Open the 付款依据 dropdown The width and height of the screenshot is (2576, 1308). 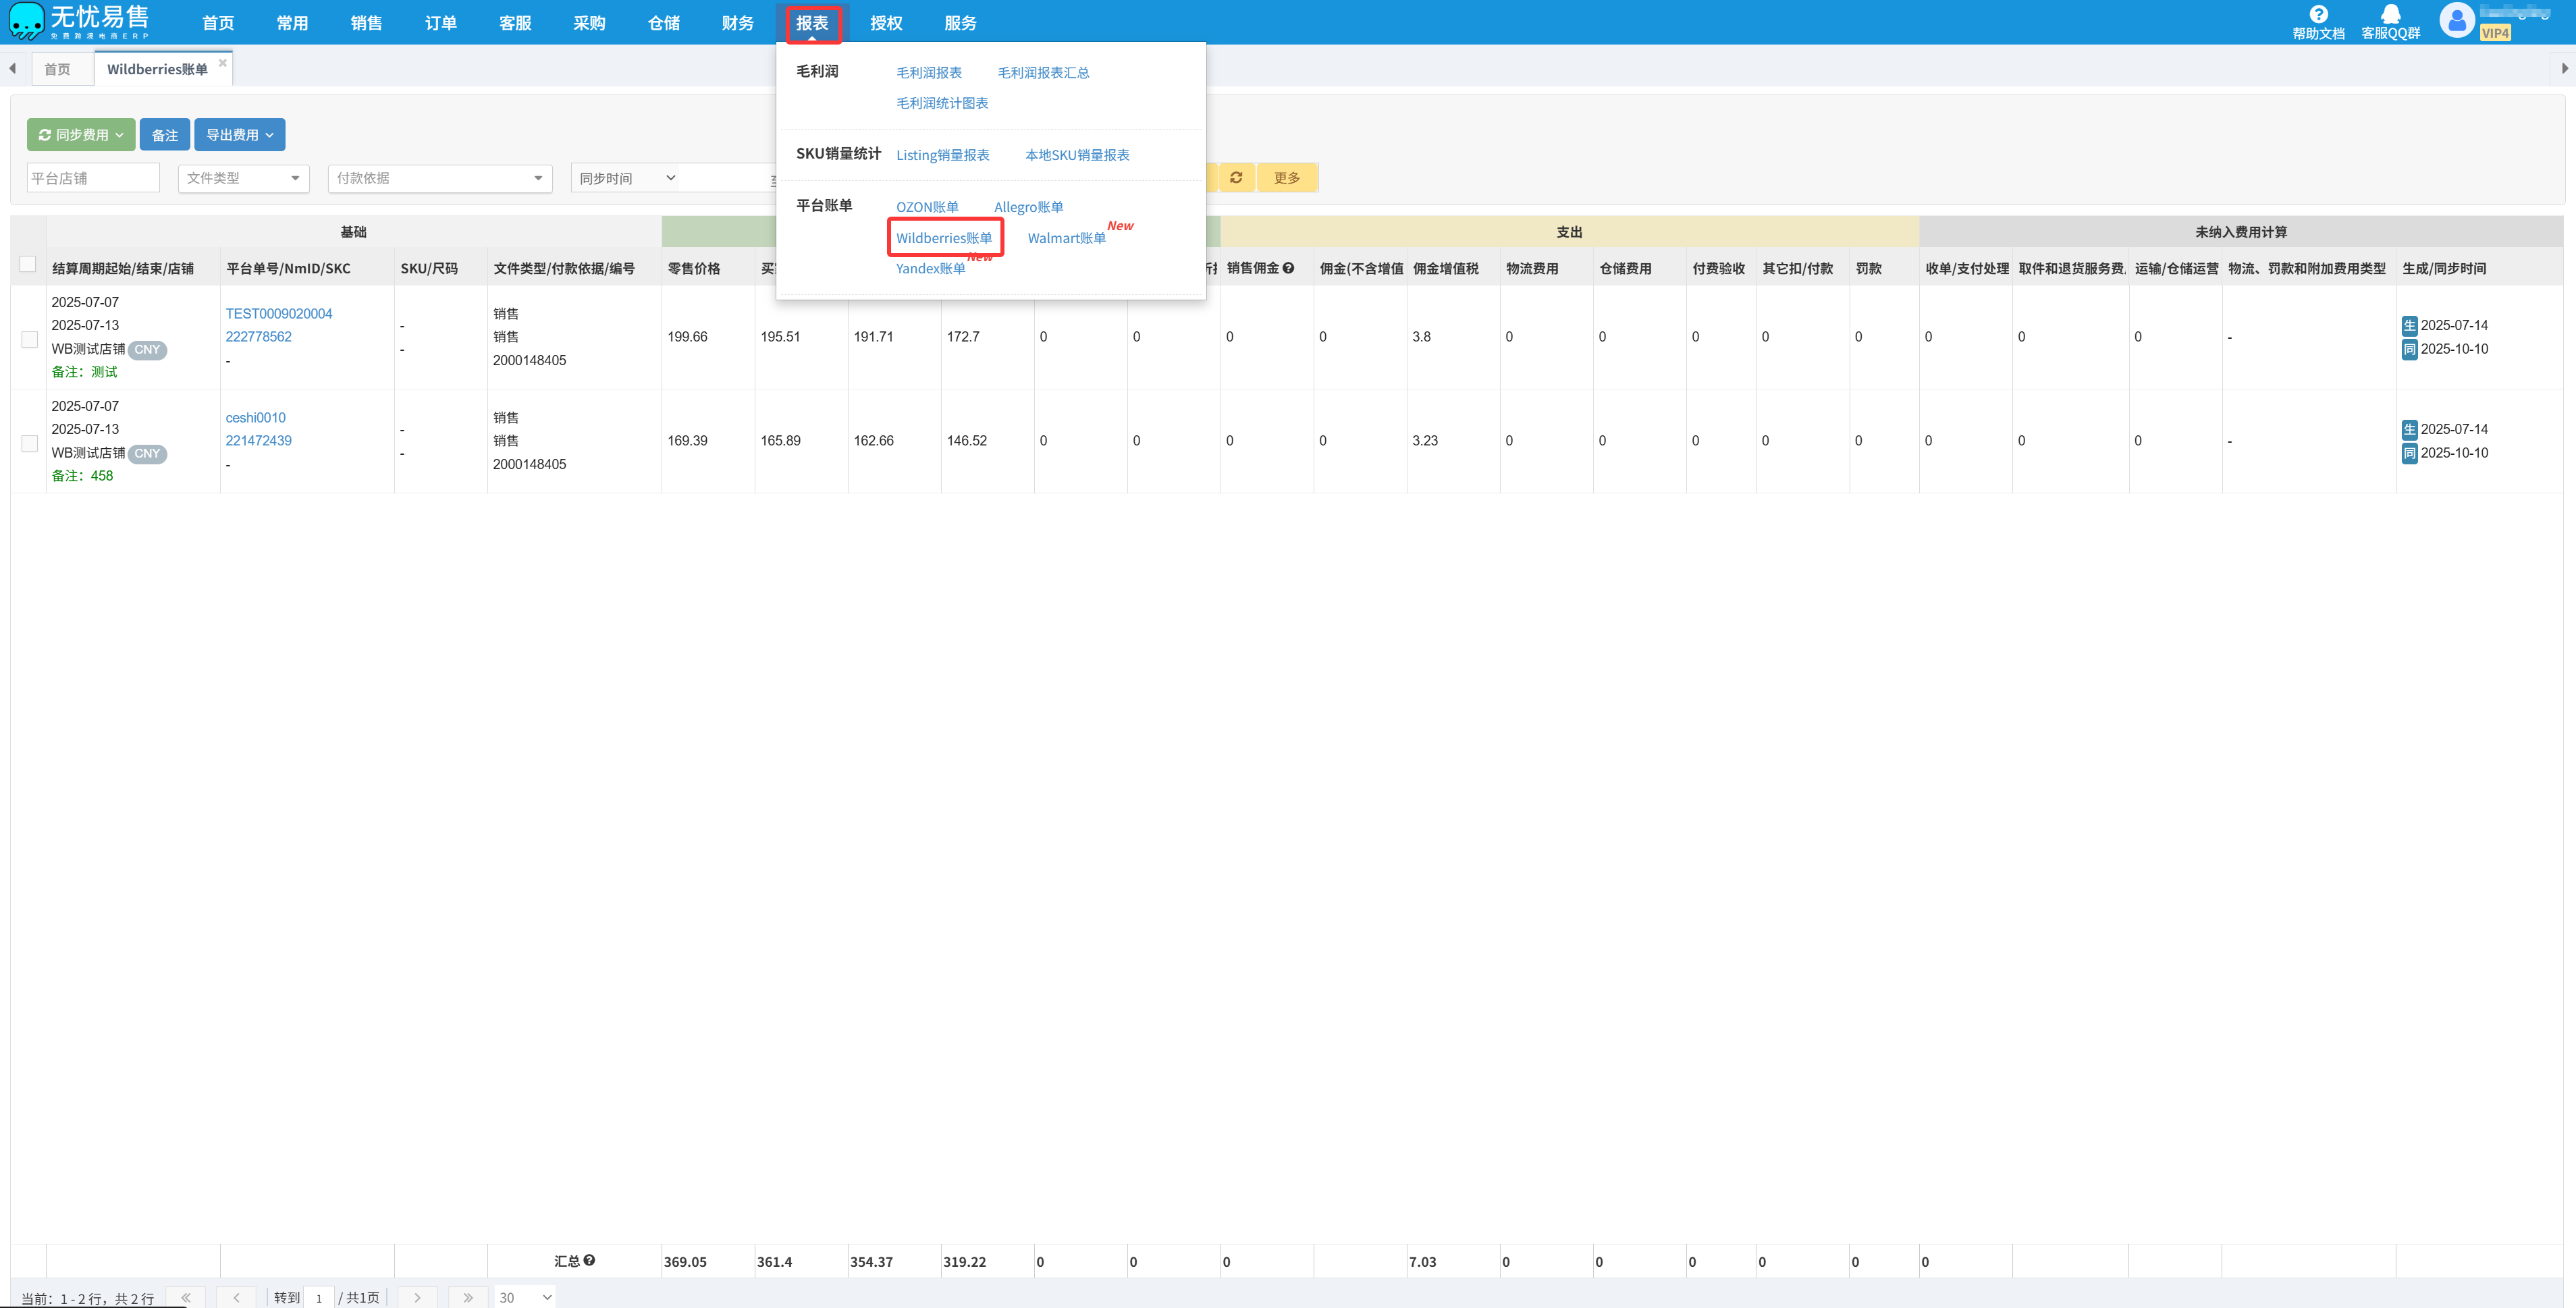(439, 178)
